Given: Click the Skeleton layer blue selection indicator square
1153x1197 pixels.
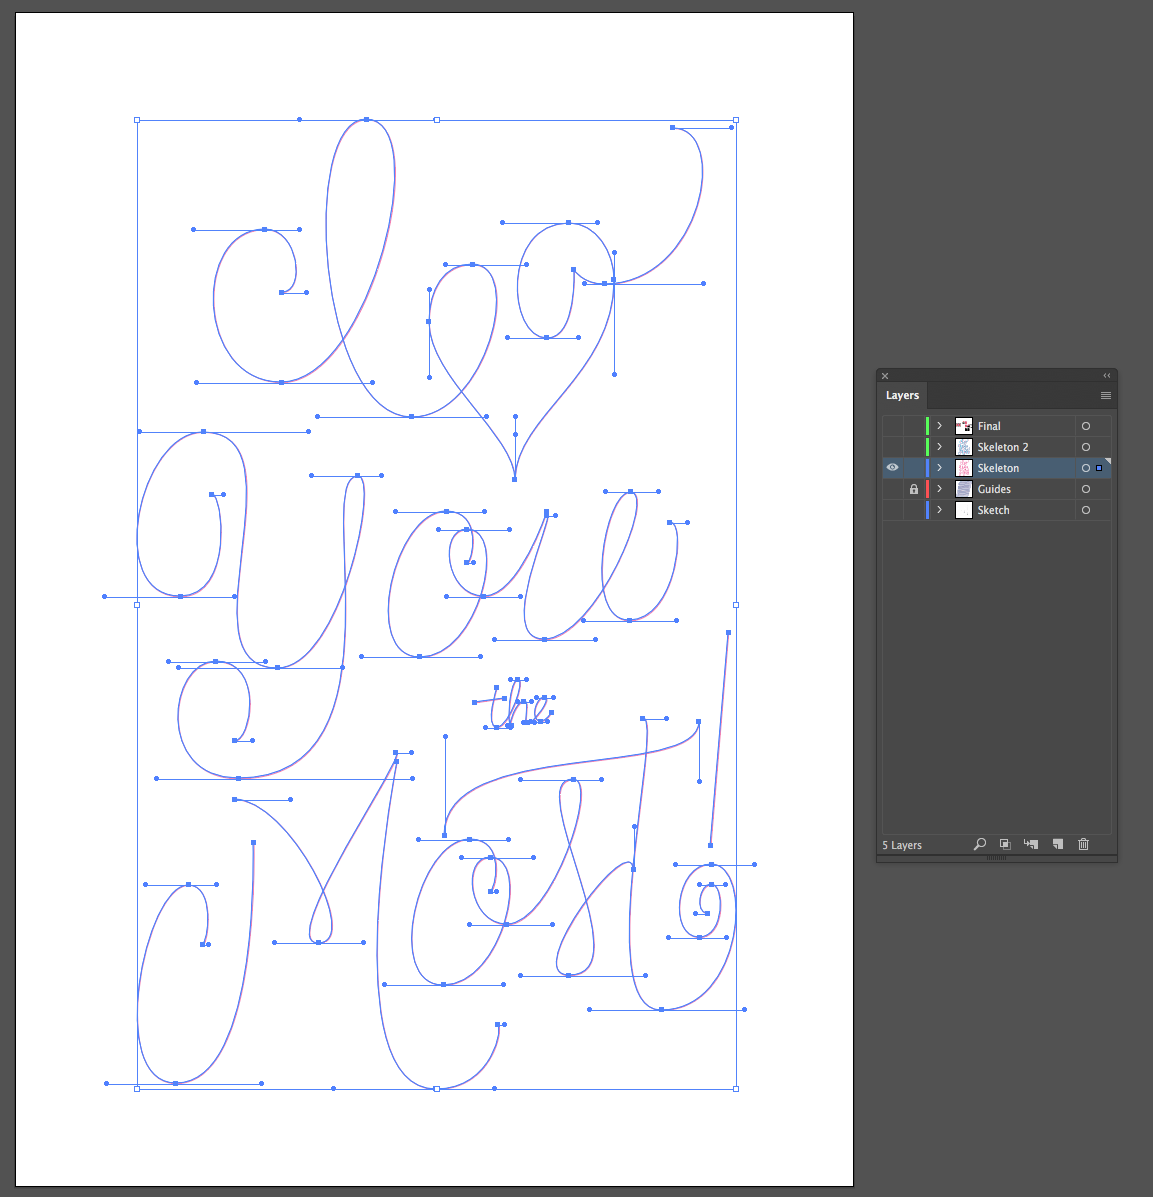Looking at the screenshot, I should [x=1099, y=468].
